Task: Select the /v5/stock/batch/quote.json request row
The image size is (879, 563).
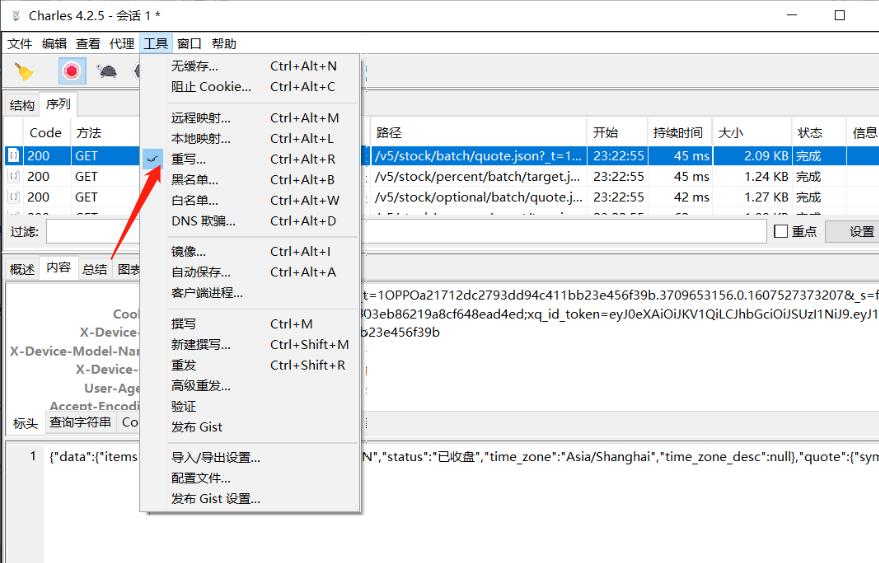Action: click(x=442, y=156)
